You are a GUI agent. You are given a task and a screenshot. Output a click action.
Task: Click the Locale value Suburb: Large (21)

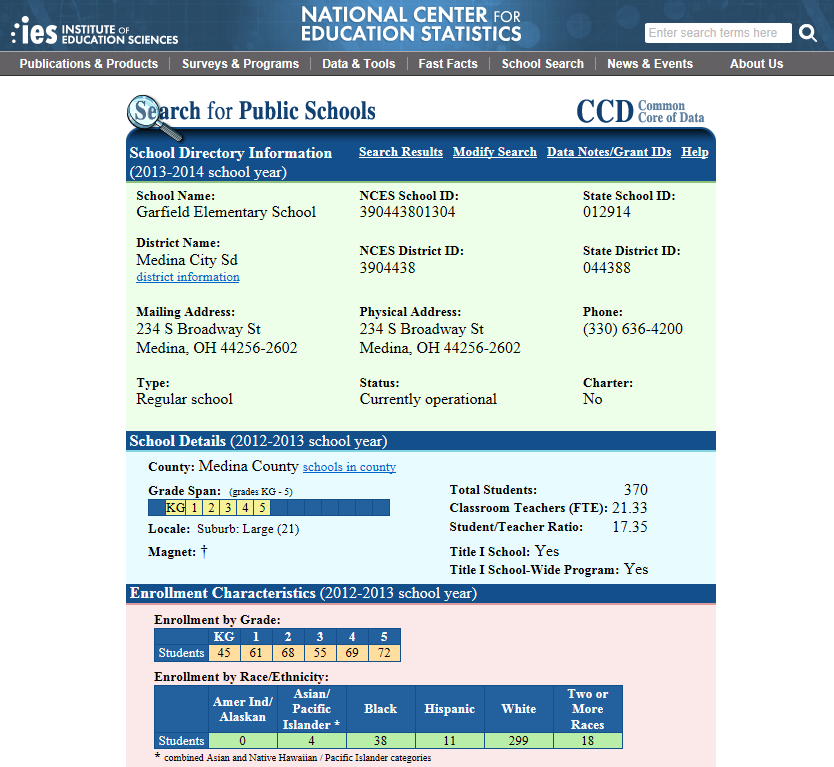click(x=248, y=529)
